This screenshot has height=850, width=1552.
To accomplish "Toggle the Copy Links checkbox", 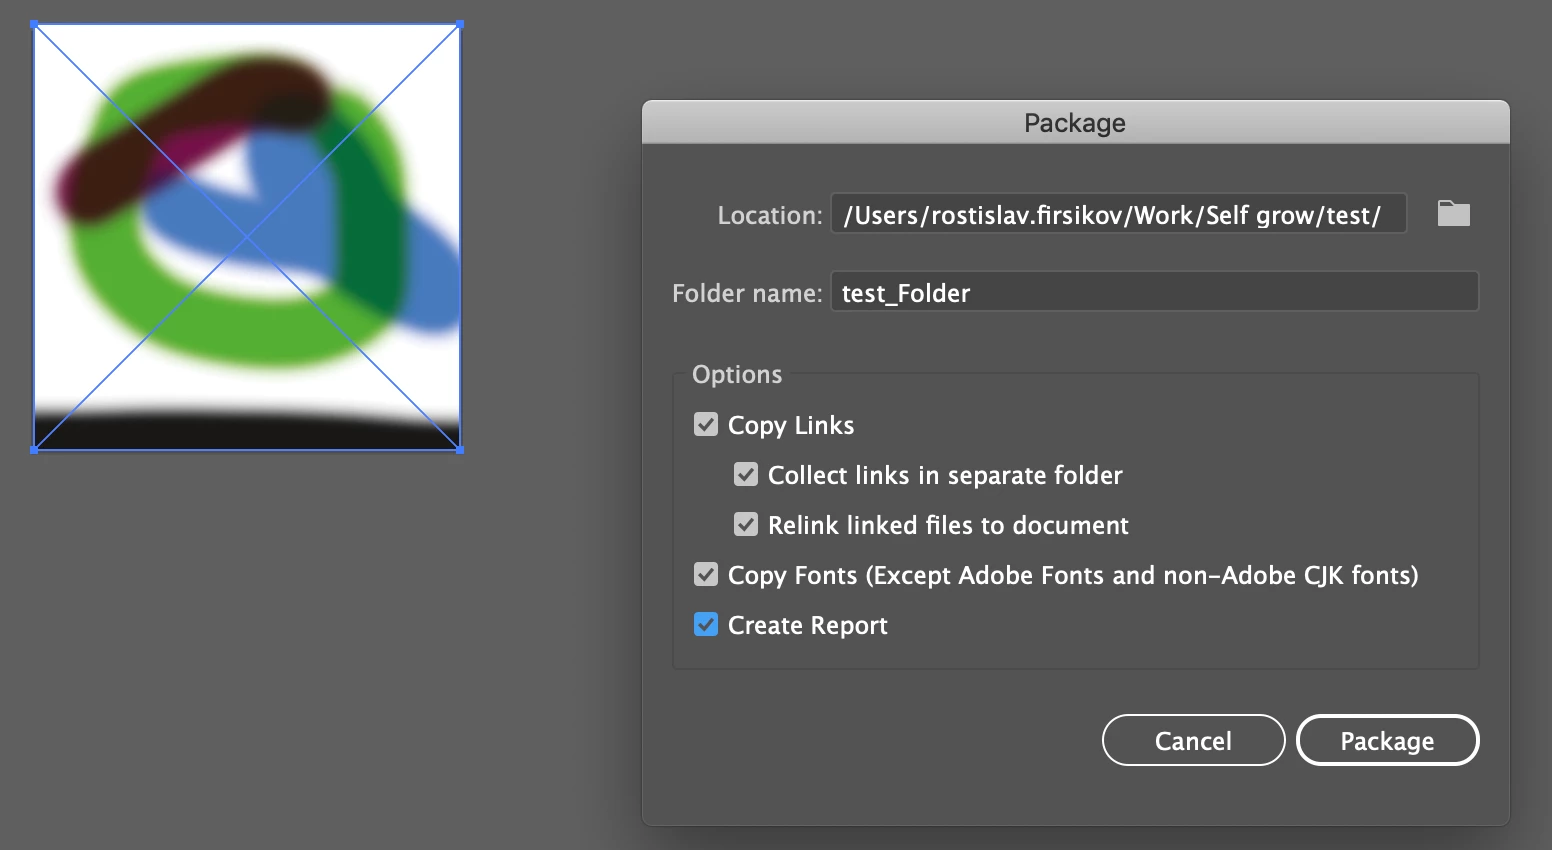I will pyautogui.click(x=706, y=425).
